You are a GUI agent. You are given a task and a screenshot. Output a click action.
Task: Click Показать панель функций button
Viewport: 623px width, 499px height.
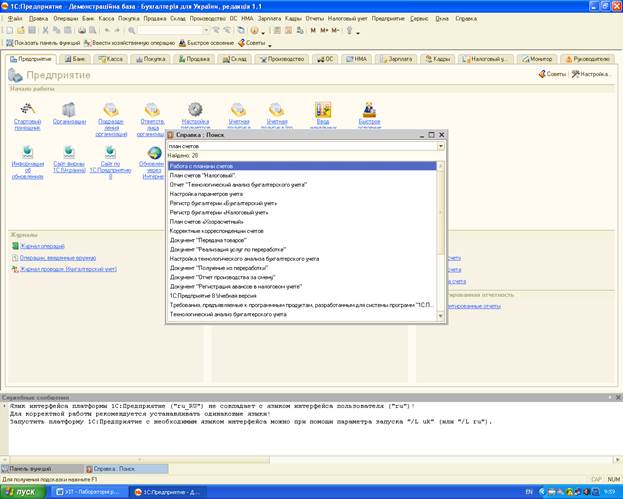pos(43,43)
